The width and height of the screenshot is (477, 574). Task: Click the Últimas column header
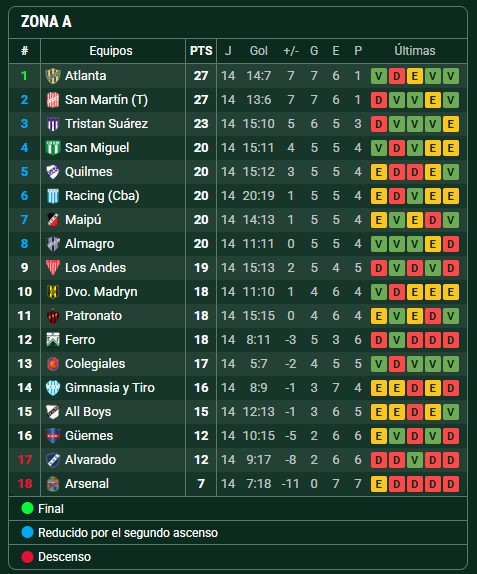click(x=415, y=51)
